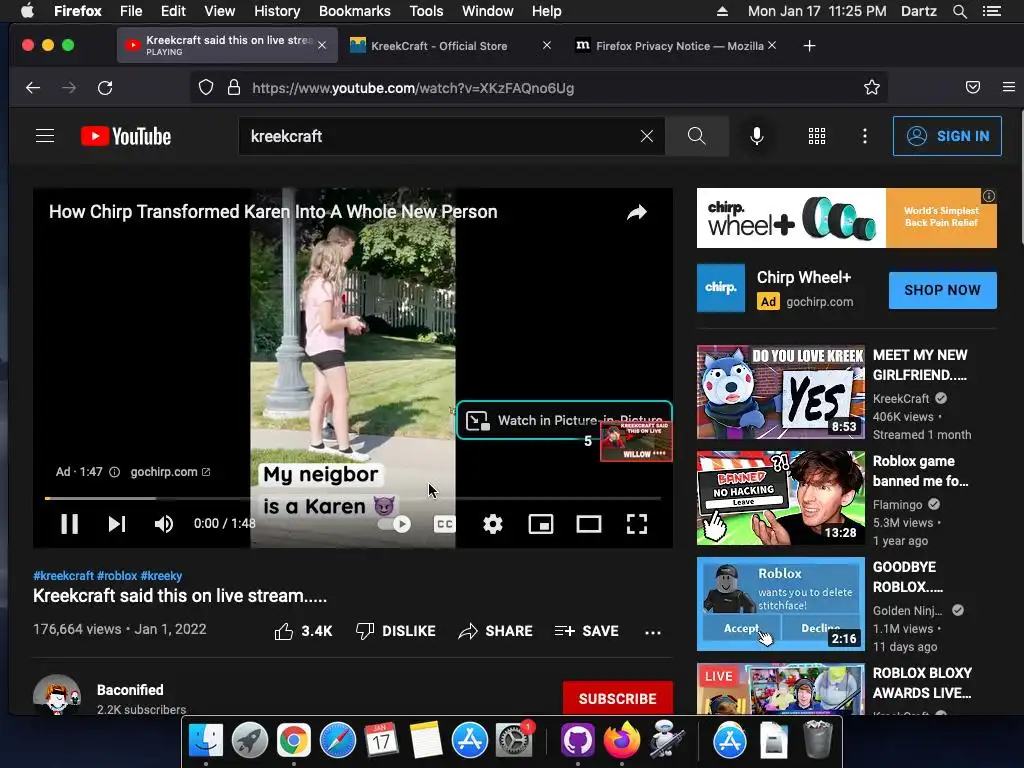Pause the video with the pause button
1024x768 pixels.
(x=69, y=524)
